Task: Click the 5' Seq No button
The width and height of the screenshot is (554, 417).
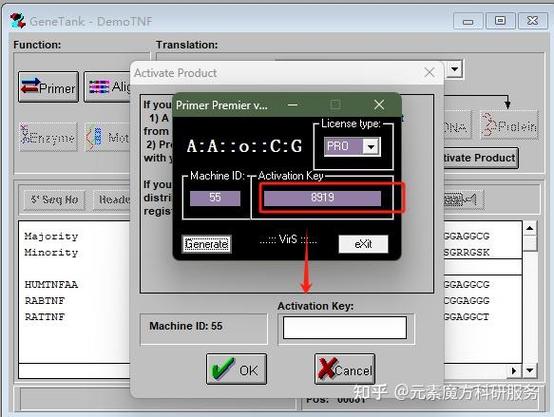Action: point(54,200)
